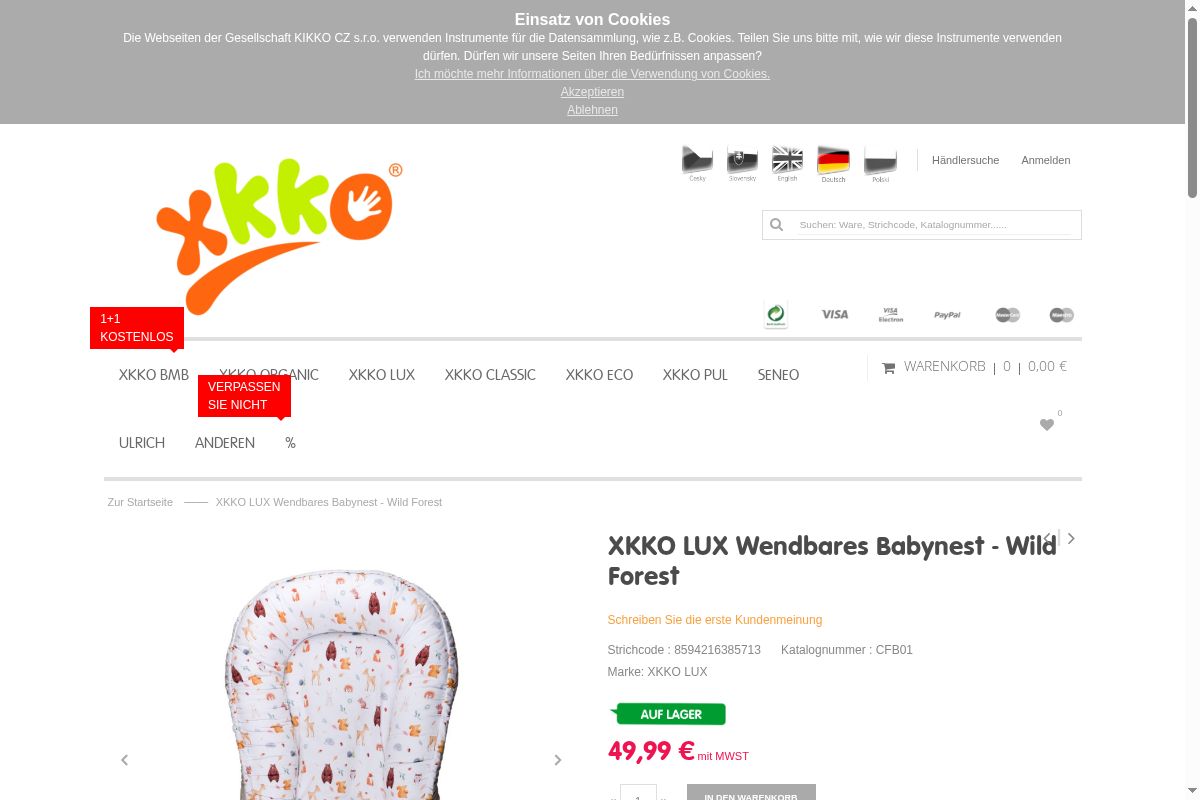Click Schreiben Sie die erste Kundenmeinung

pyautogui.click(x=715, y=620)
